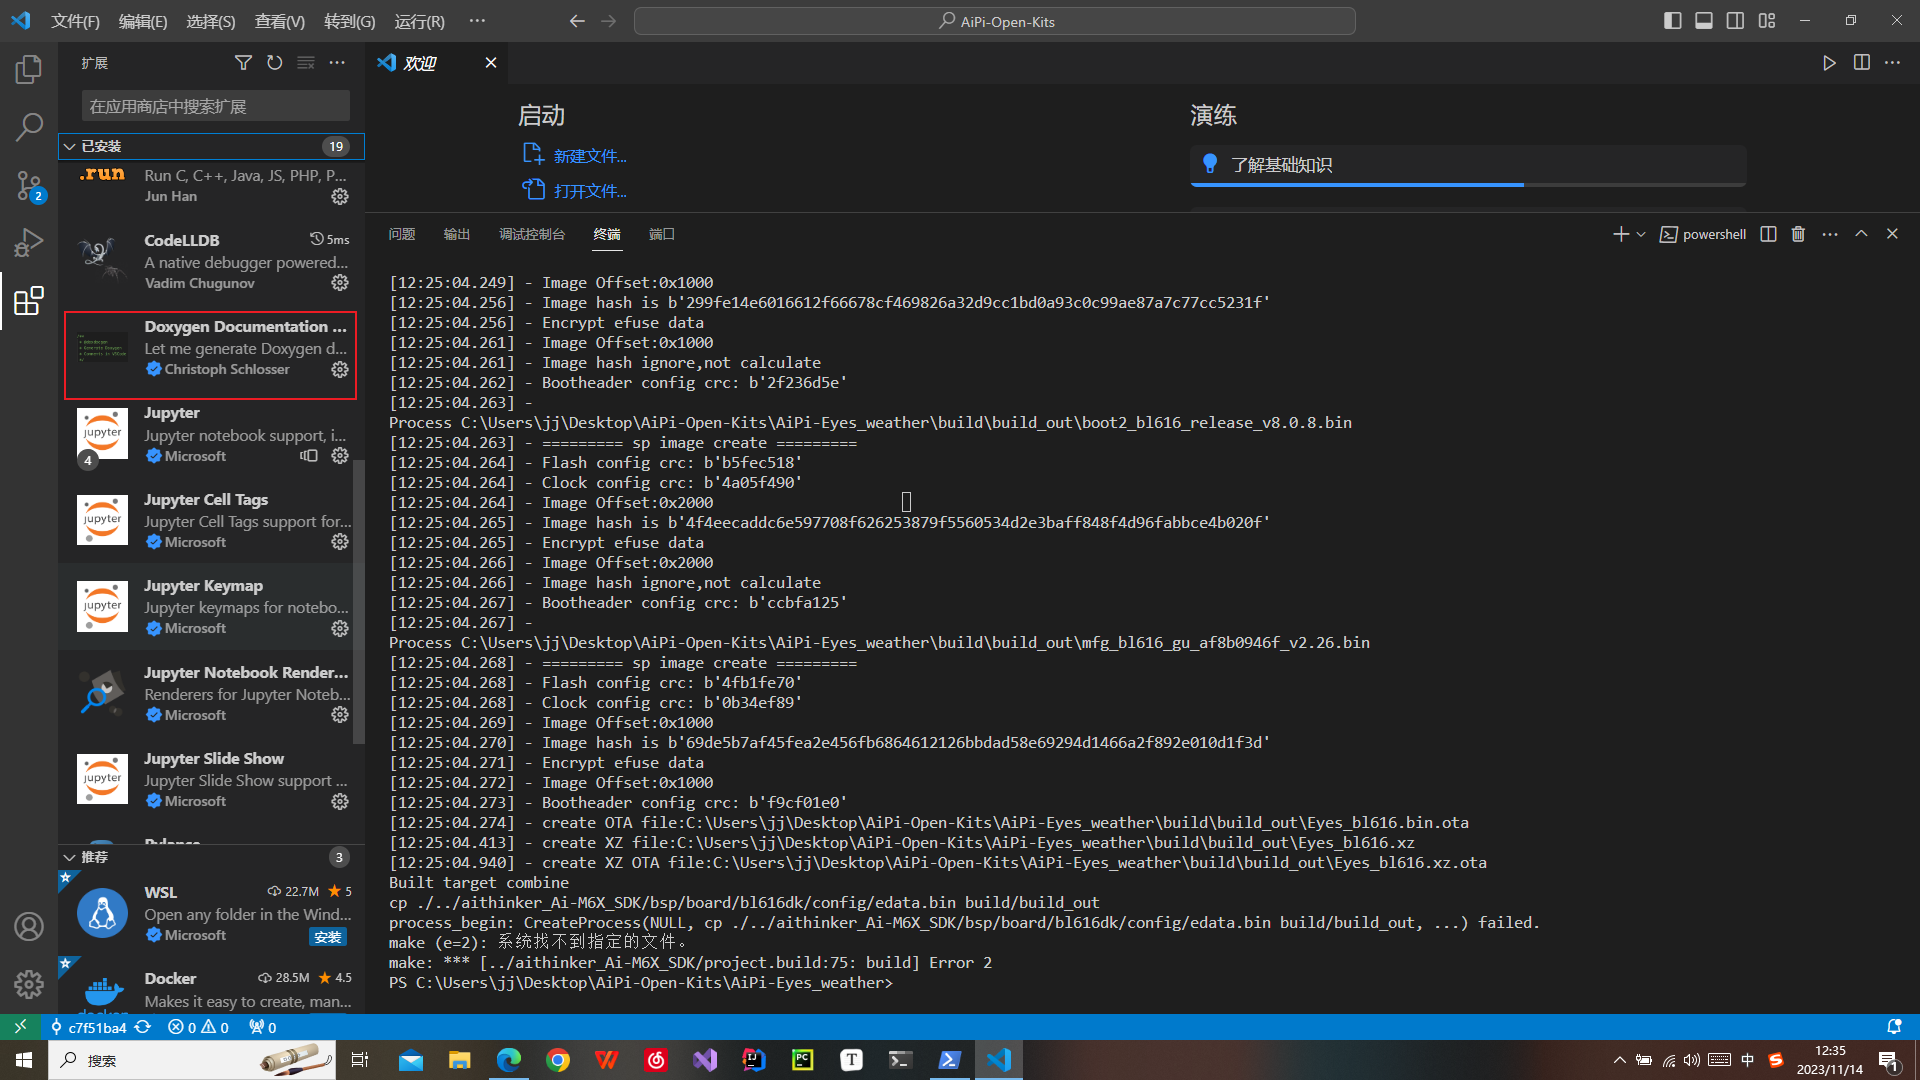This screenshot has width=1920, height=1080.
Task: Open the 文件(F) menu
Action: [75, 21]
